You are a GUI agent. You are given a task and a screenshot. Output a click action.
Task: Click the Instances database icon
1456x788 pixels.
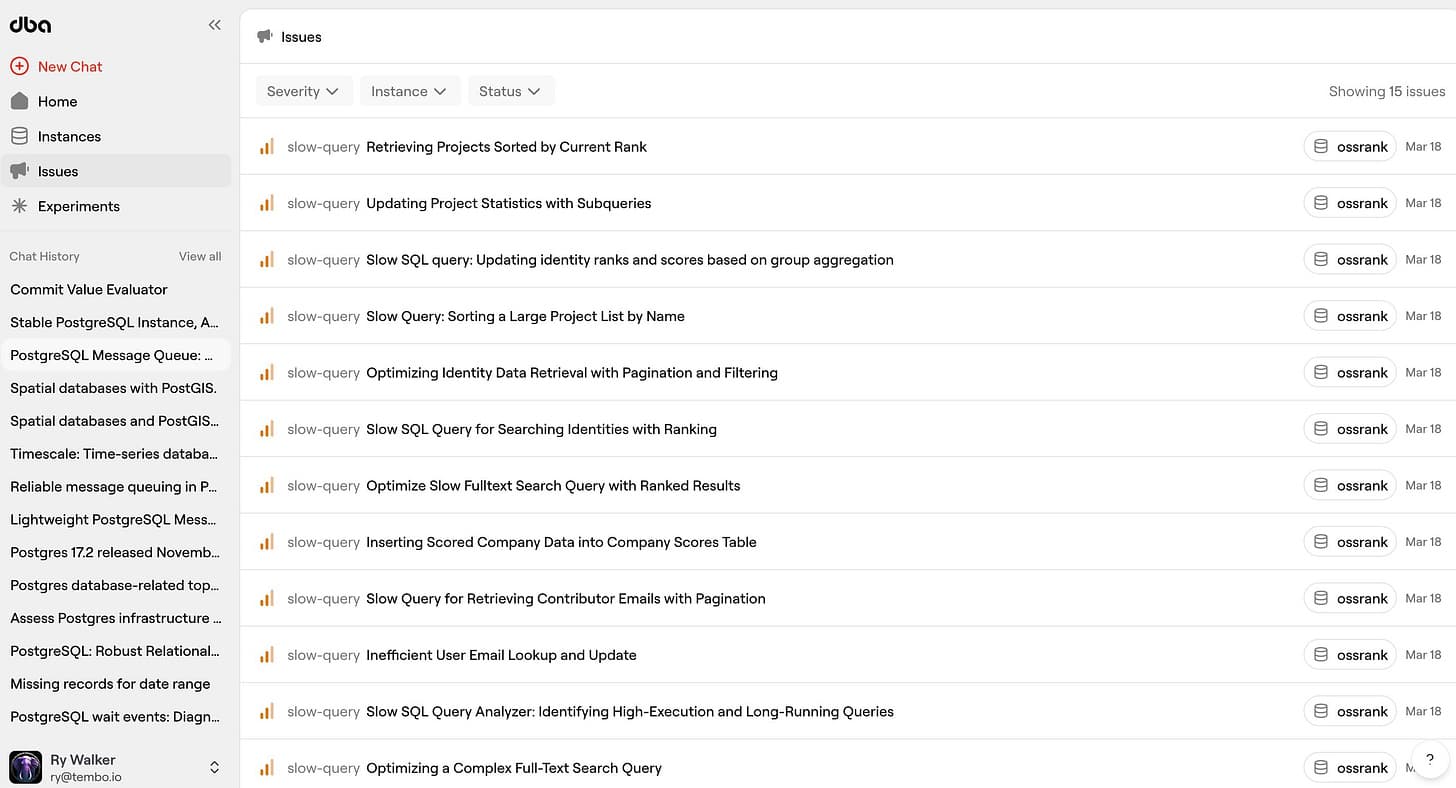click(19, 136)
